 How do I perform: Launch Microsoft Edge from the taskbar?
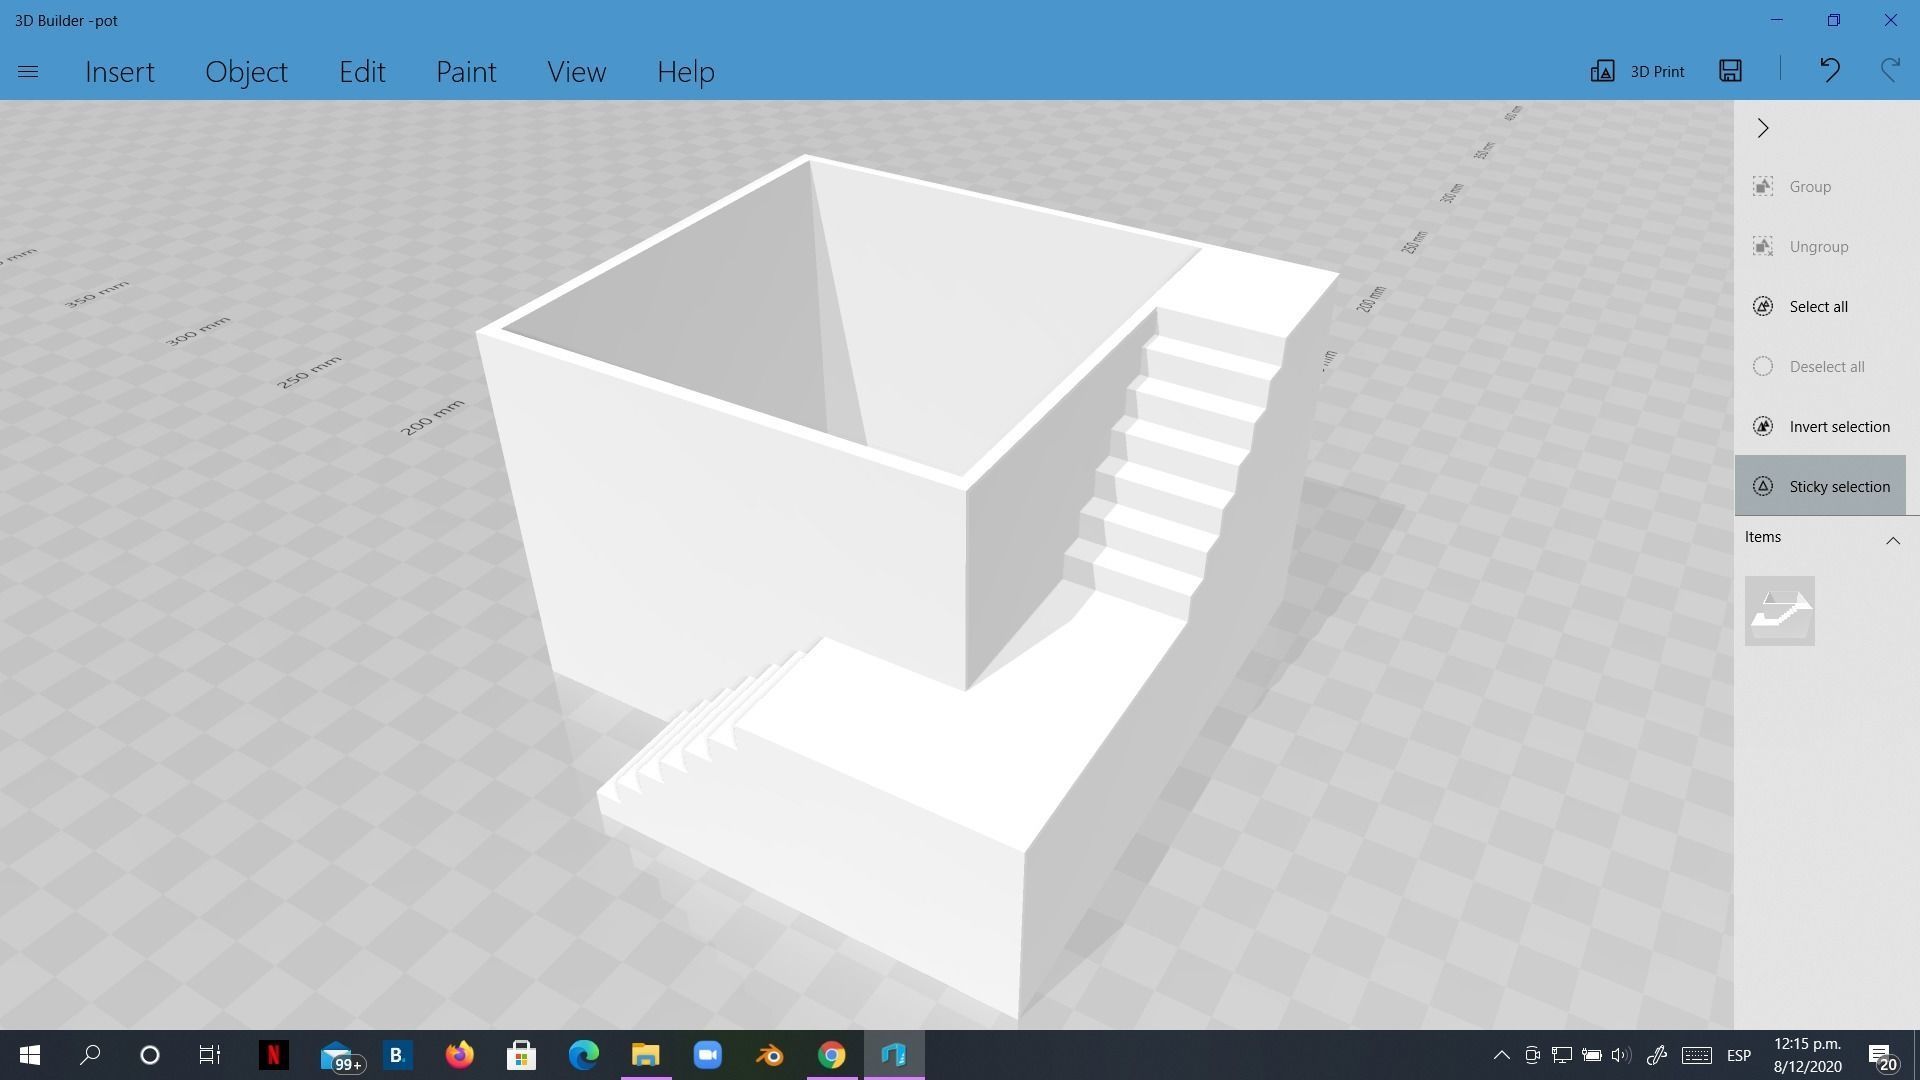(x=584, y=1055)
